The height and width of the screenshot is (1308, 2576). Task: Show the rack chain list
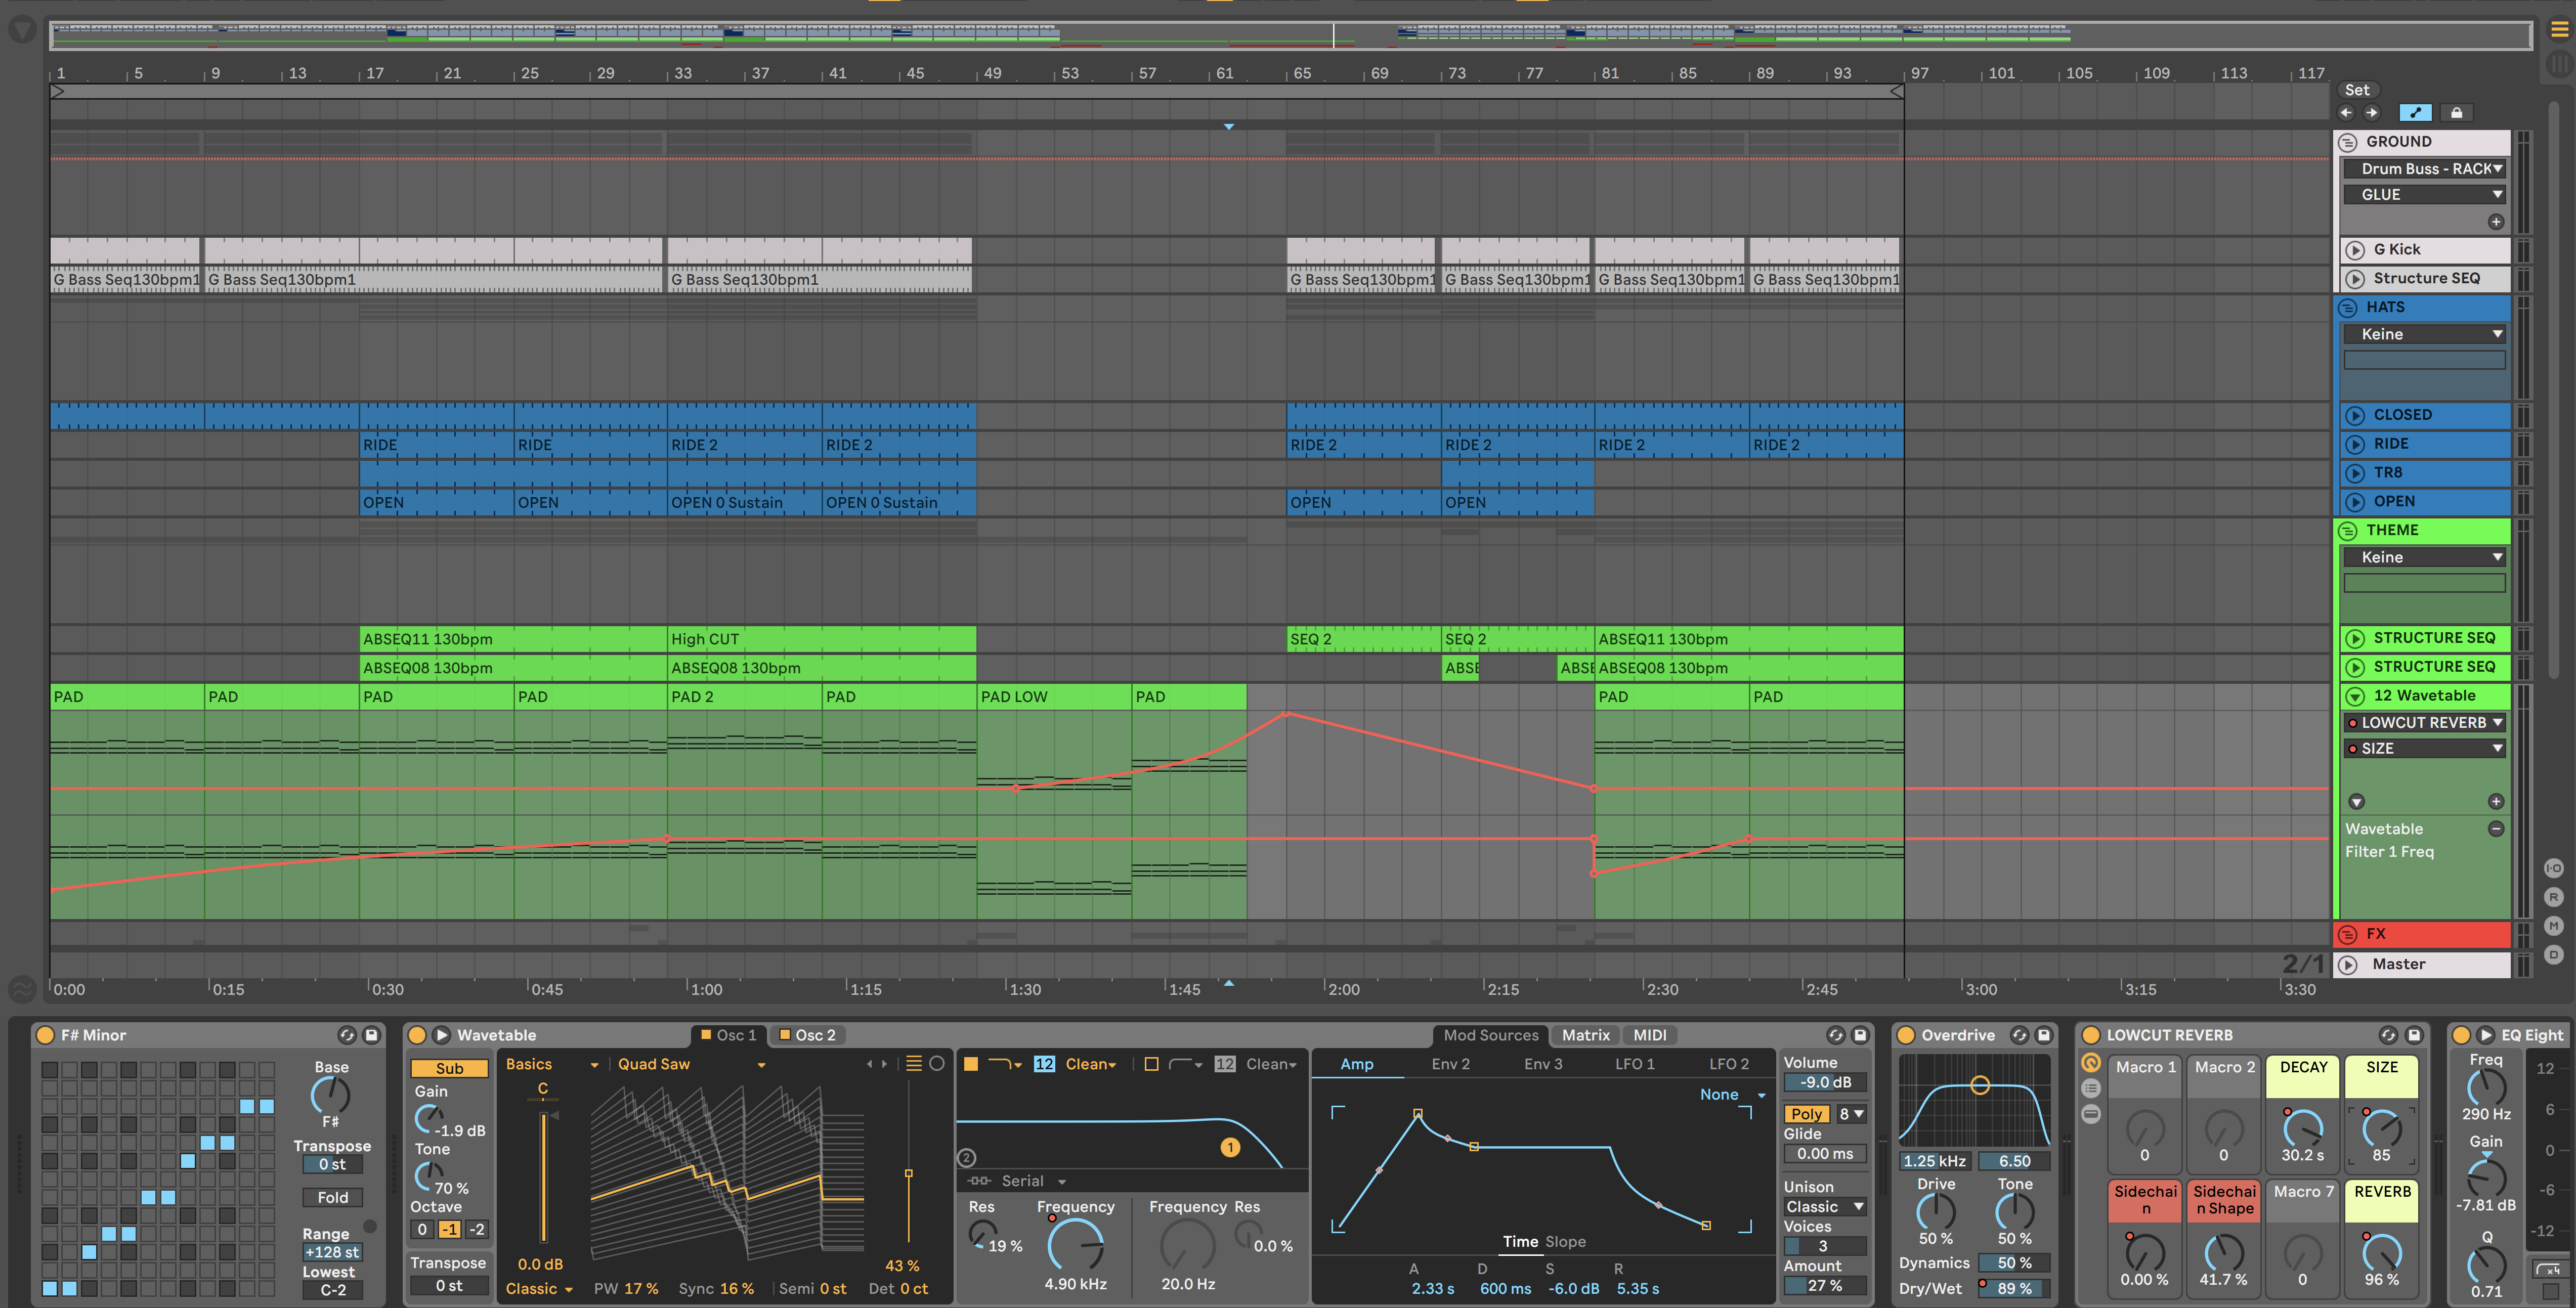coord(2090,1088)
